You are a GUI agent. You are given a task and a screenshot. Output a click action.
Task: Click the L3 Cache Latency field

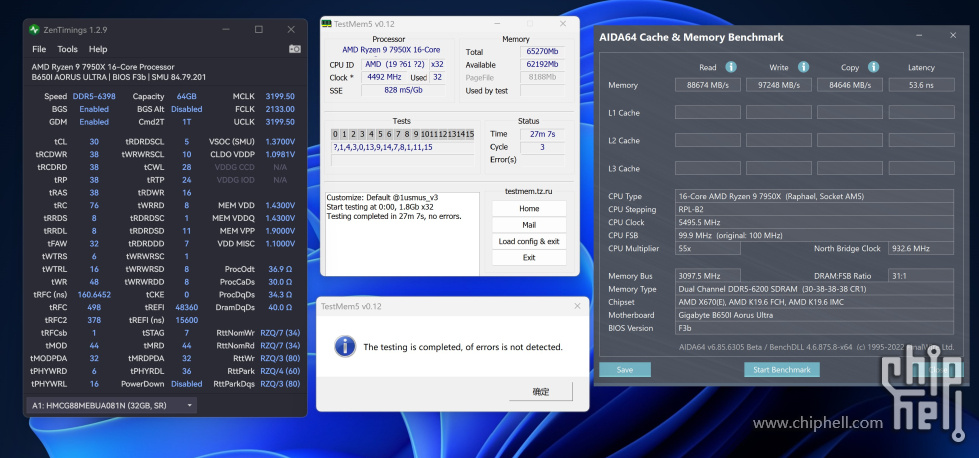922,168
